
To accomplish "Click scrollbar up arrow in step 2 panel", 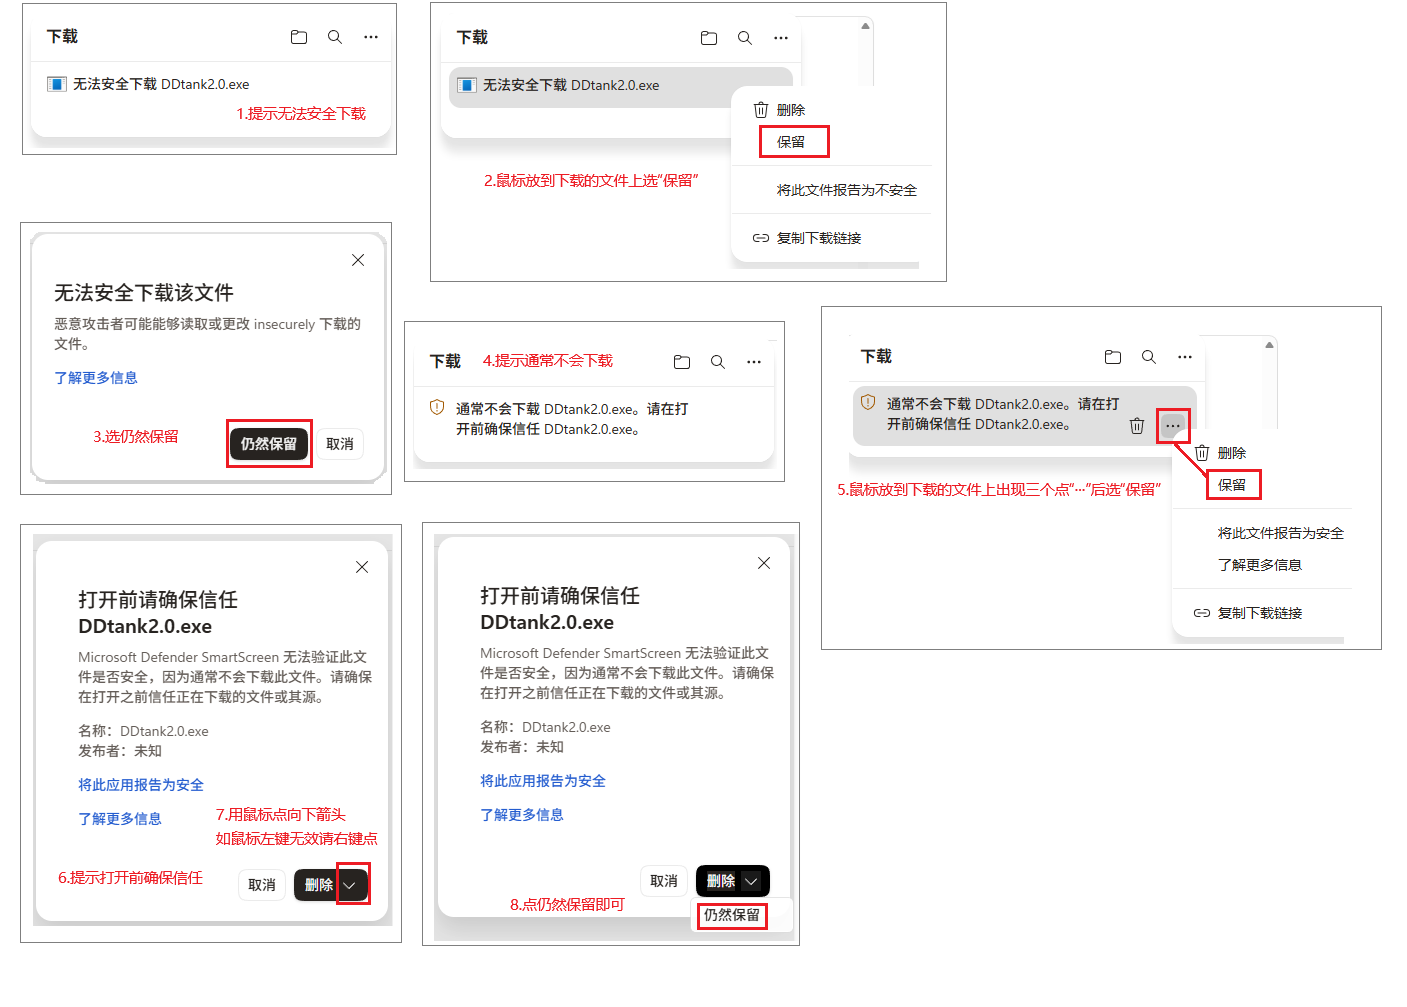I will (x=866, y=26).
